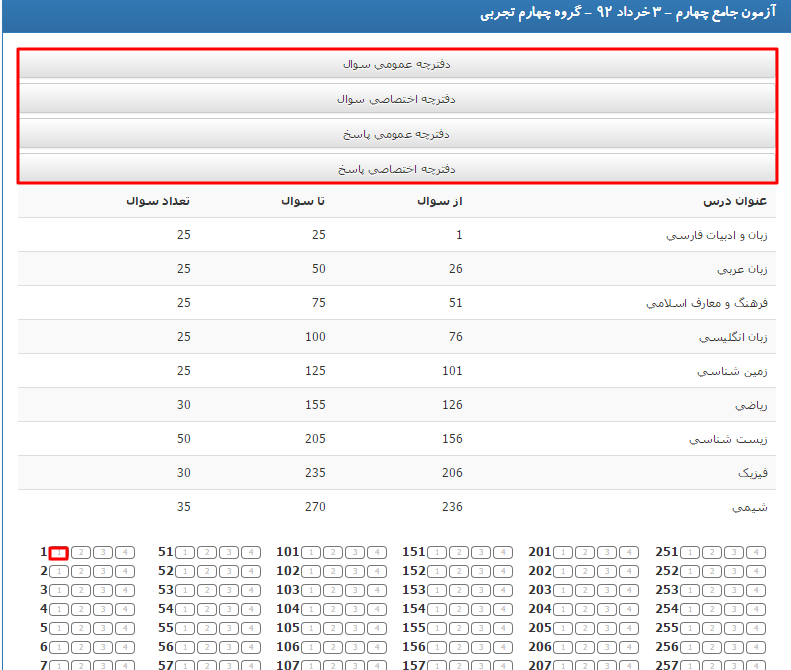Choose option 4 for question 51
This screenshot has width=791, height=670.
250,552
